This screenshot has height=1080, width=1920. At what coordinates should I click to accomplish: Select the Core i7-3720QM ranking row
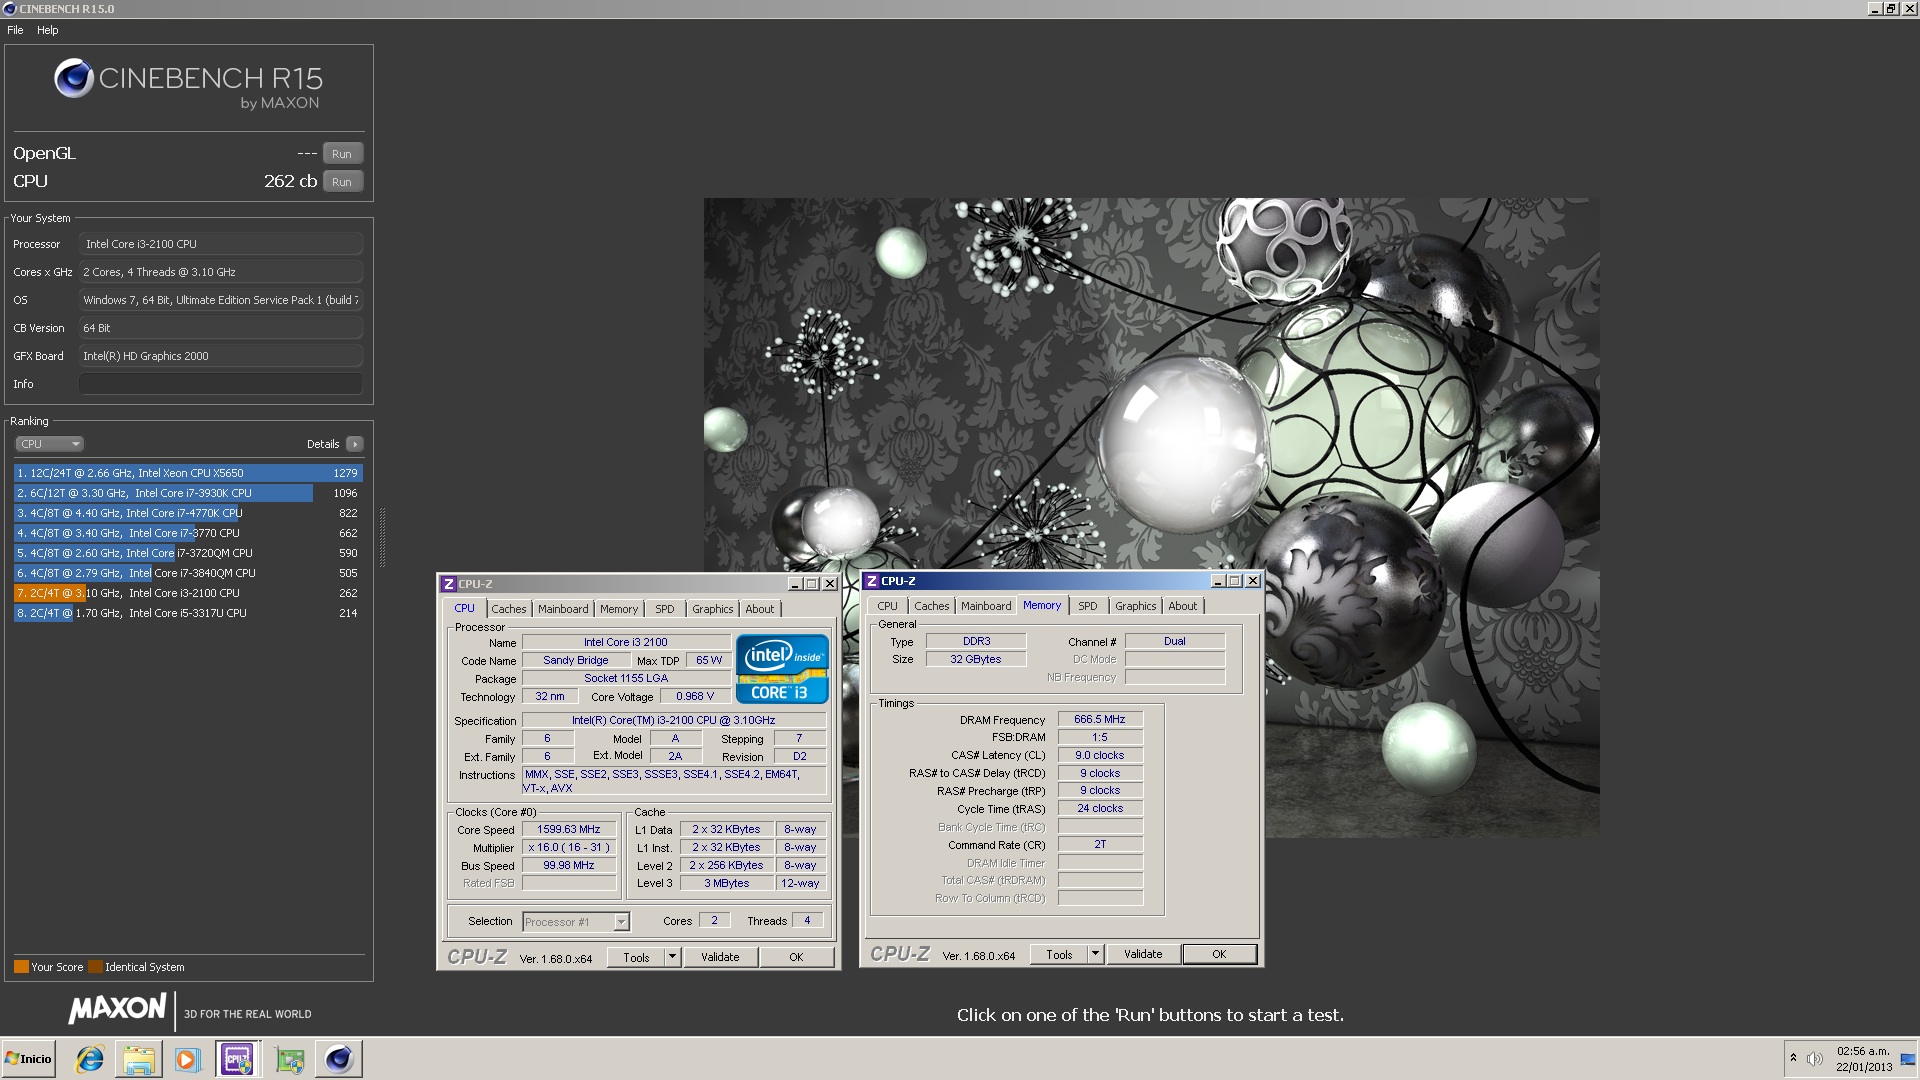tap(188, 553)
